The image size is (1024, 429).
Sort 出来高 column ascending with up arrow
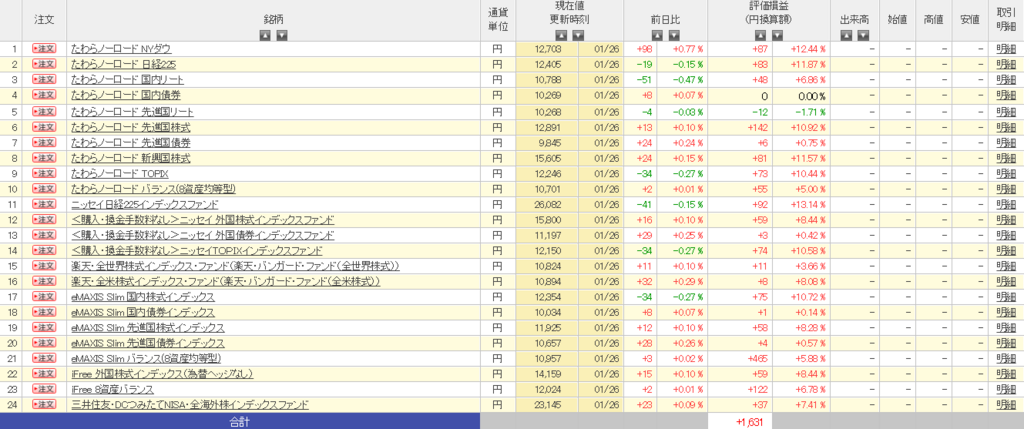coord(846,35)
